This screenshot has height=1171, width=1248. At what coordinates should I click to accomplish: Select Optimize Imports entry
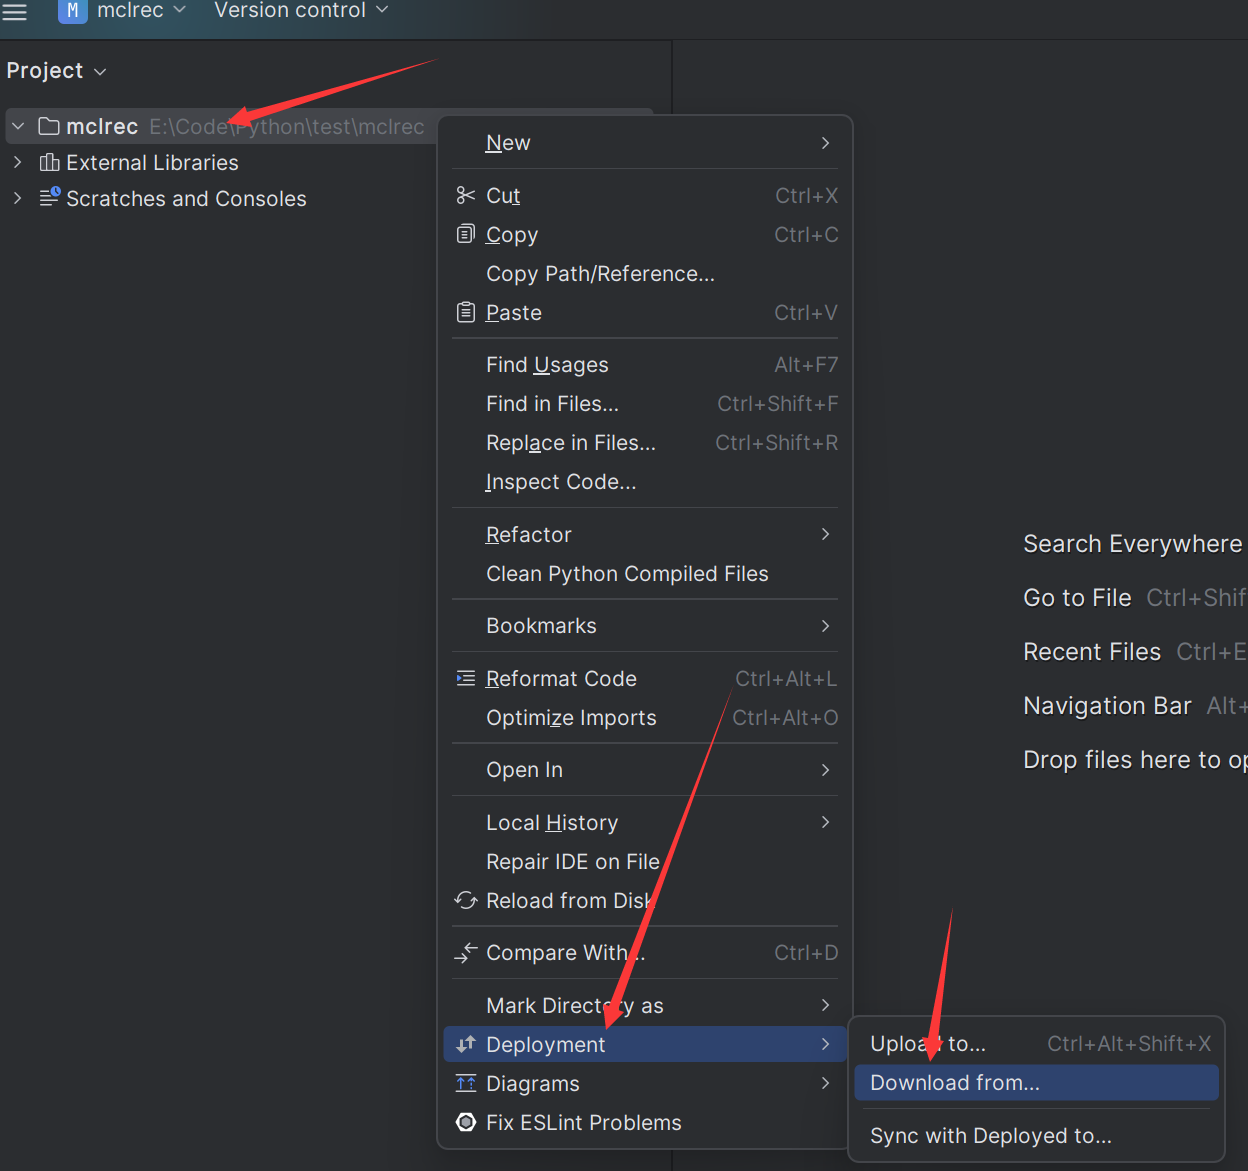[645, 718]
